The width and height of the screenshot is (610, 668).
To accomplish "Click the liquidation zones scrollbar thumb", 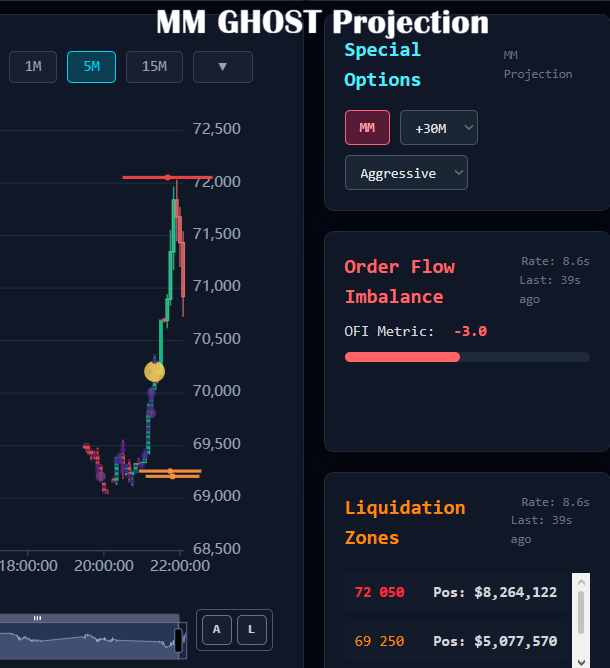I will (581, 613).
